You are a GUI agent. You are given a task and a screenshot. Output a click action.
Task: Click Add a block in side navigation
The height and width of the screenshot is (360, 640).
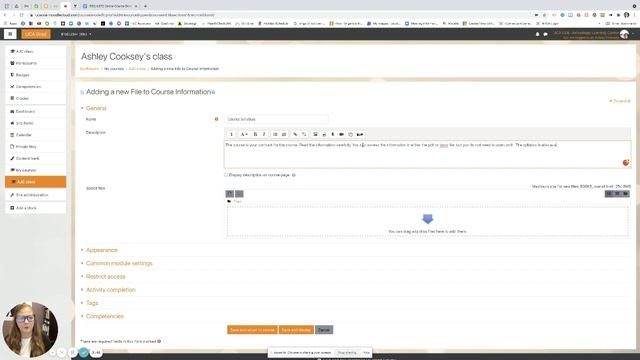tap(36, 208)
